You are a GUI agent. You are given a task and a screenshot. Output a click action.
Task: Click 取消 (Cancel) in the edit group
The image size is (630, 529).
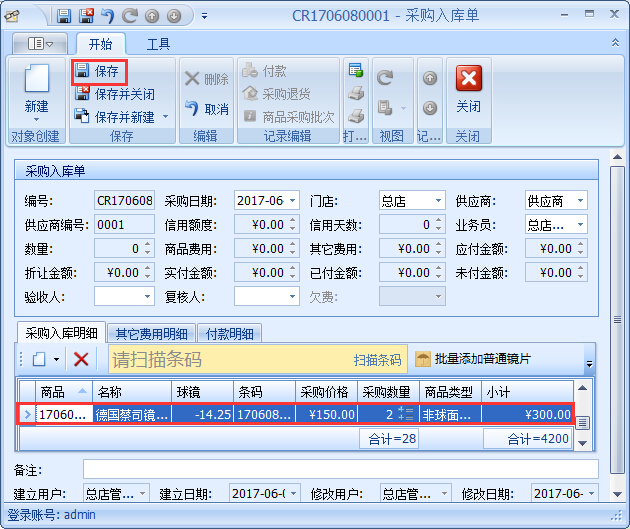(x=207, y=109)
